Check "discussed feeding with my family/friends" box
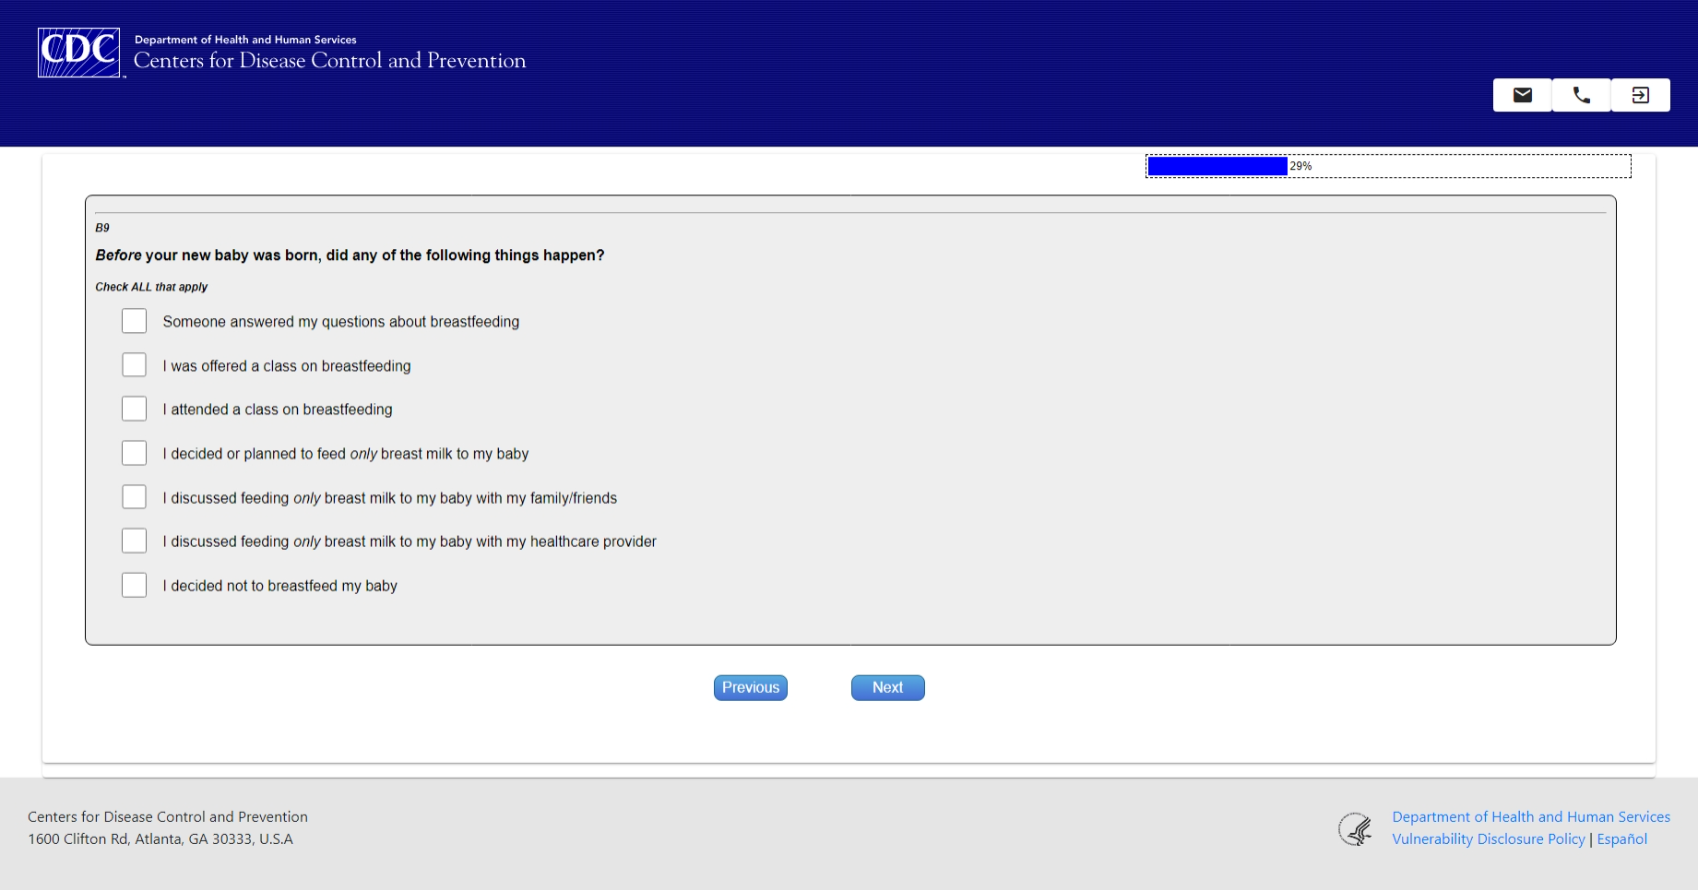This screenshot has width=1698, height=890. click(134, 497)
